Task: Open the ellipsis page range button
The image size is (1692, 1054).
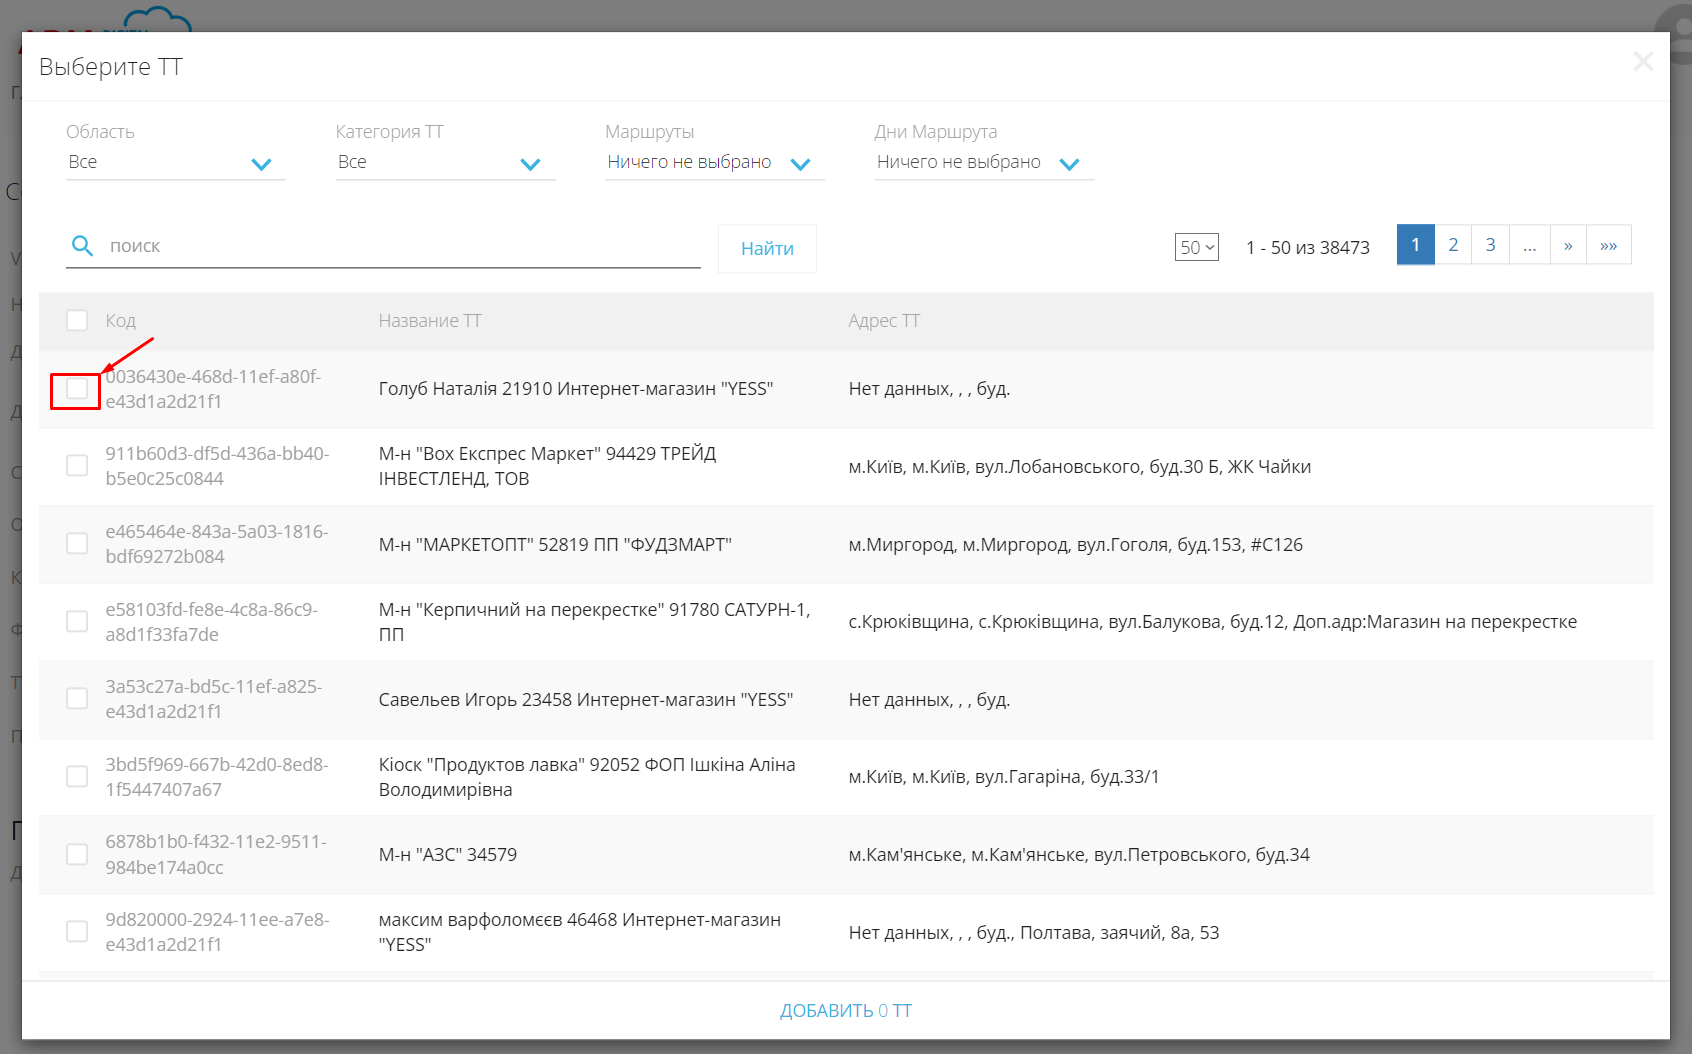Action: (1529, 245)
